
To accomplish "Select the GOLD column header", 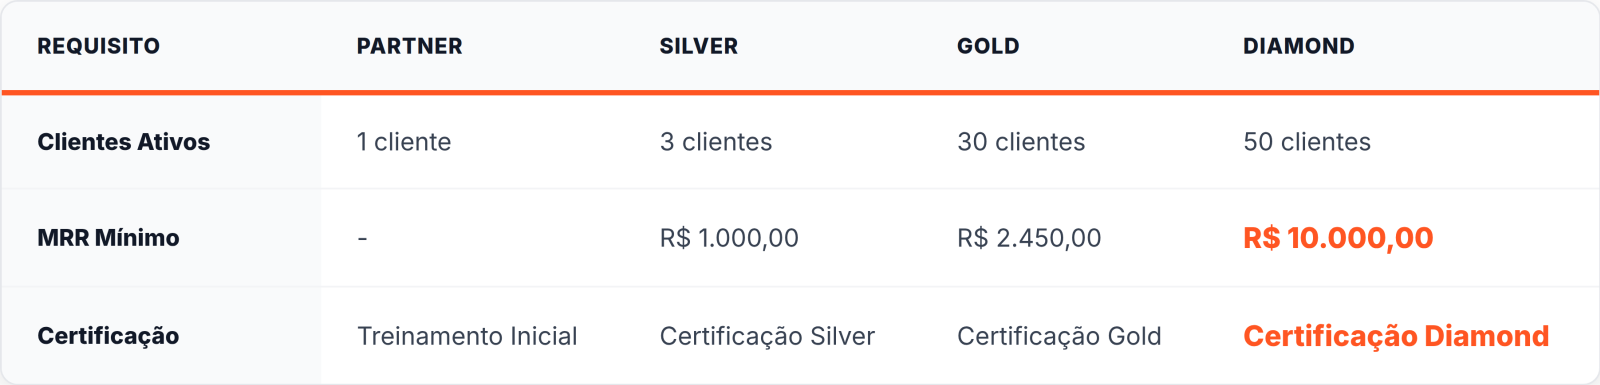I will pyautogui.click(x=988, y=46).
